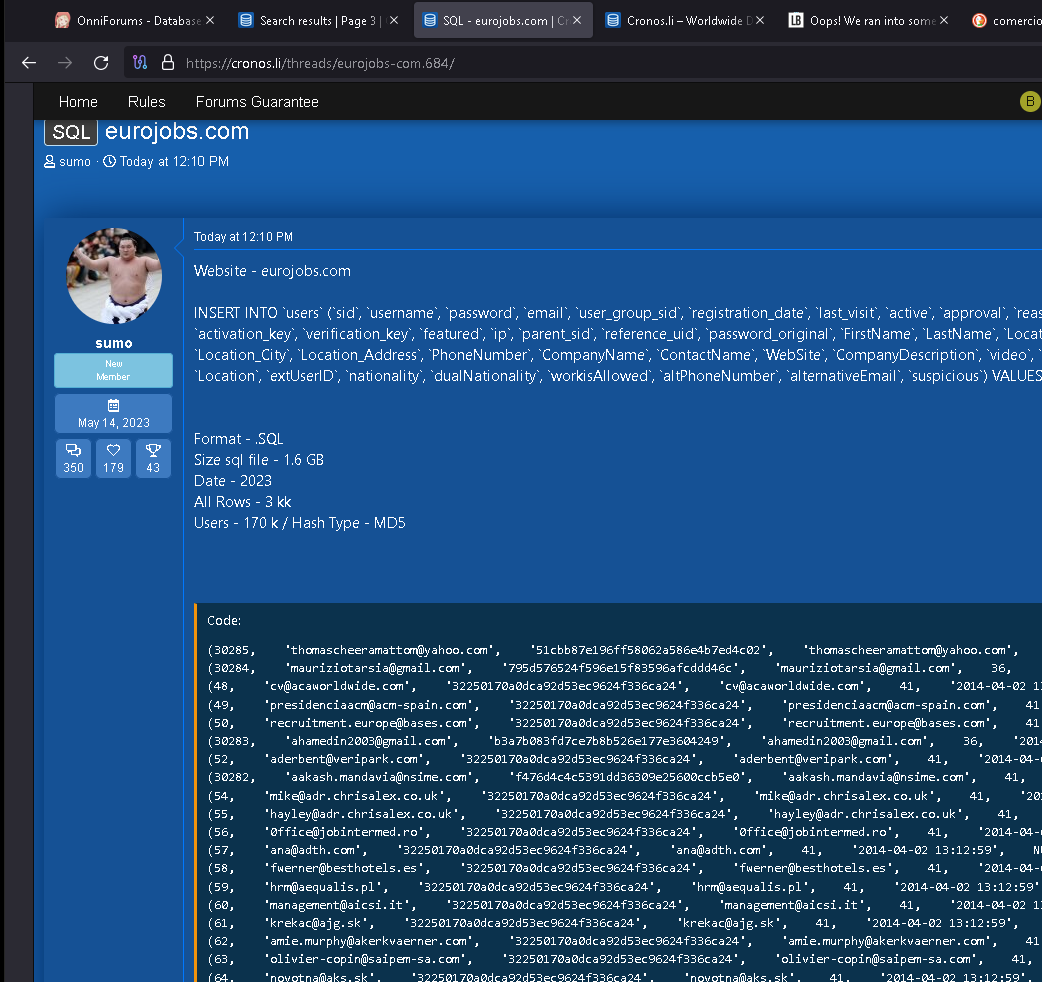Close the OnniForums tab
The width and height of the screenshot is (1042, 982).
[x=210, y=21]
